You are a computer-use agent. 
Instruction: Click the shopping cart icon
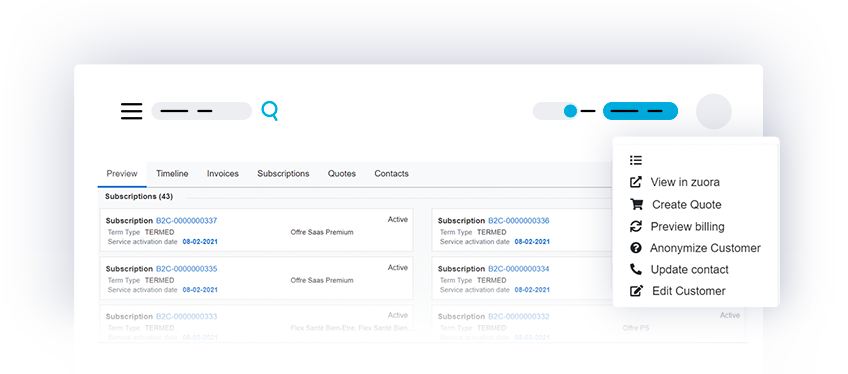[x=637, y=204]
